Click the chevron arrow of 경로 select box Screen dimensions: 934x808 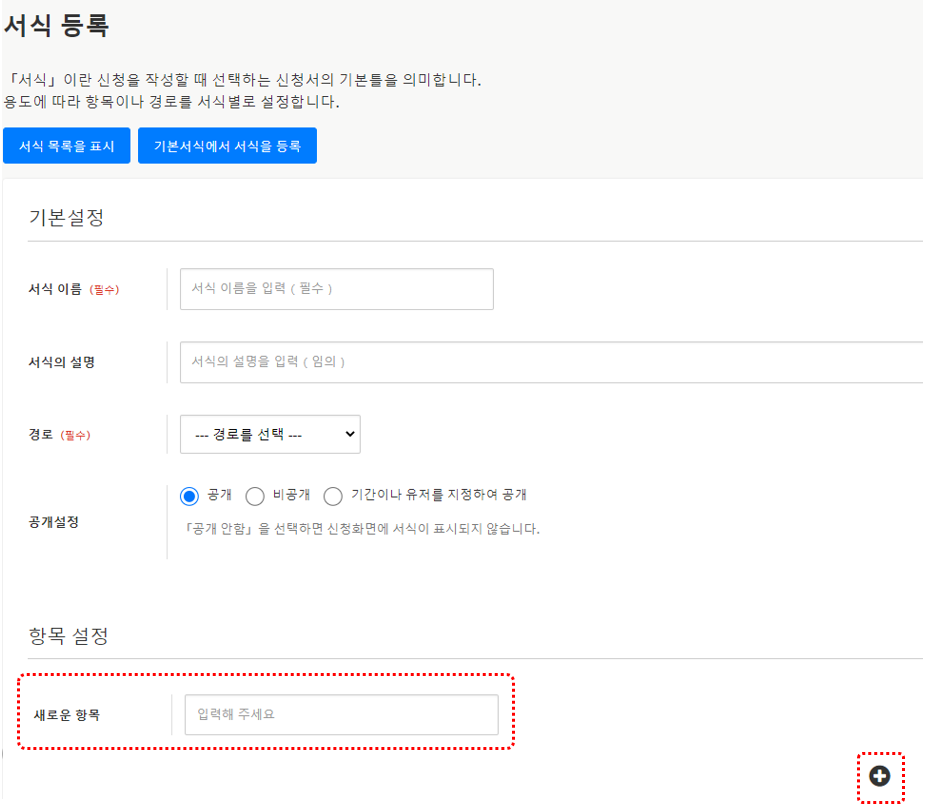(349, 435)
